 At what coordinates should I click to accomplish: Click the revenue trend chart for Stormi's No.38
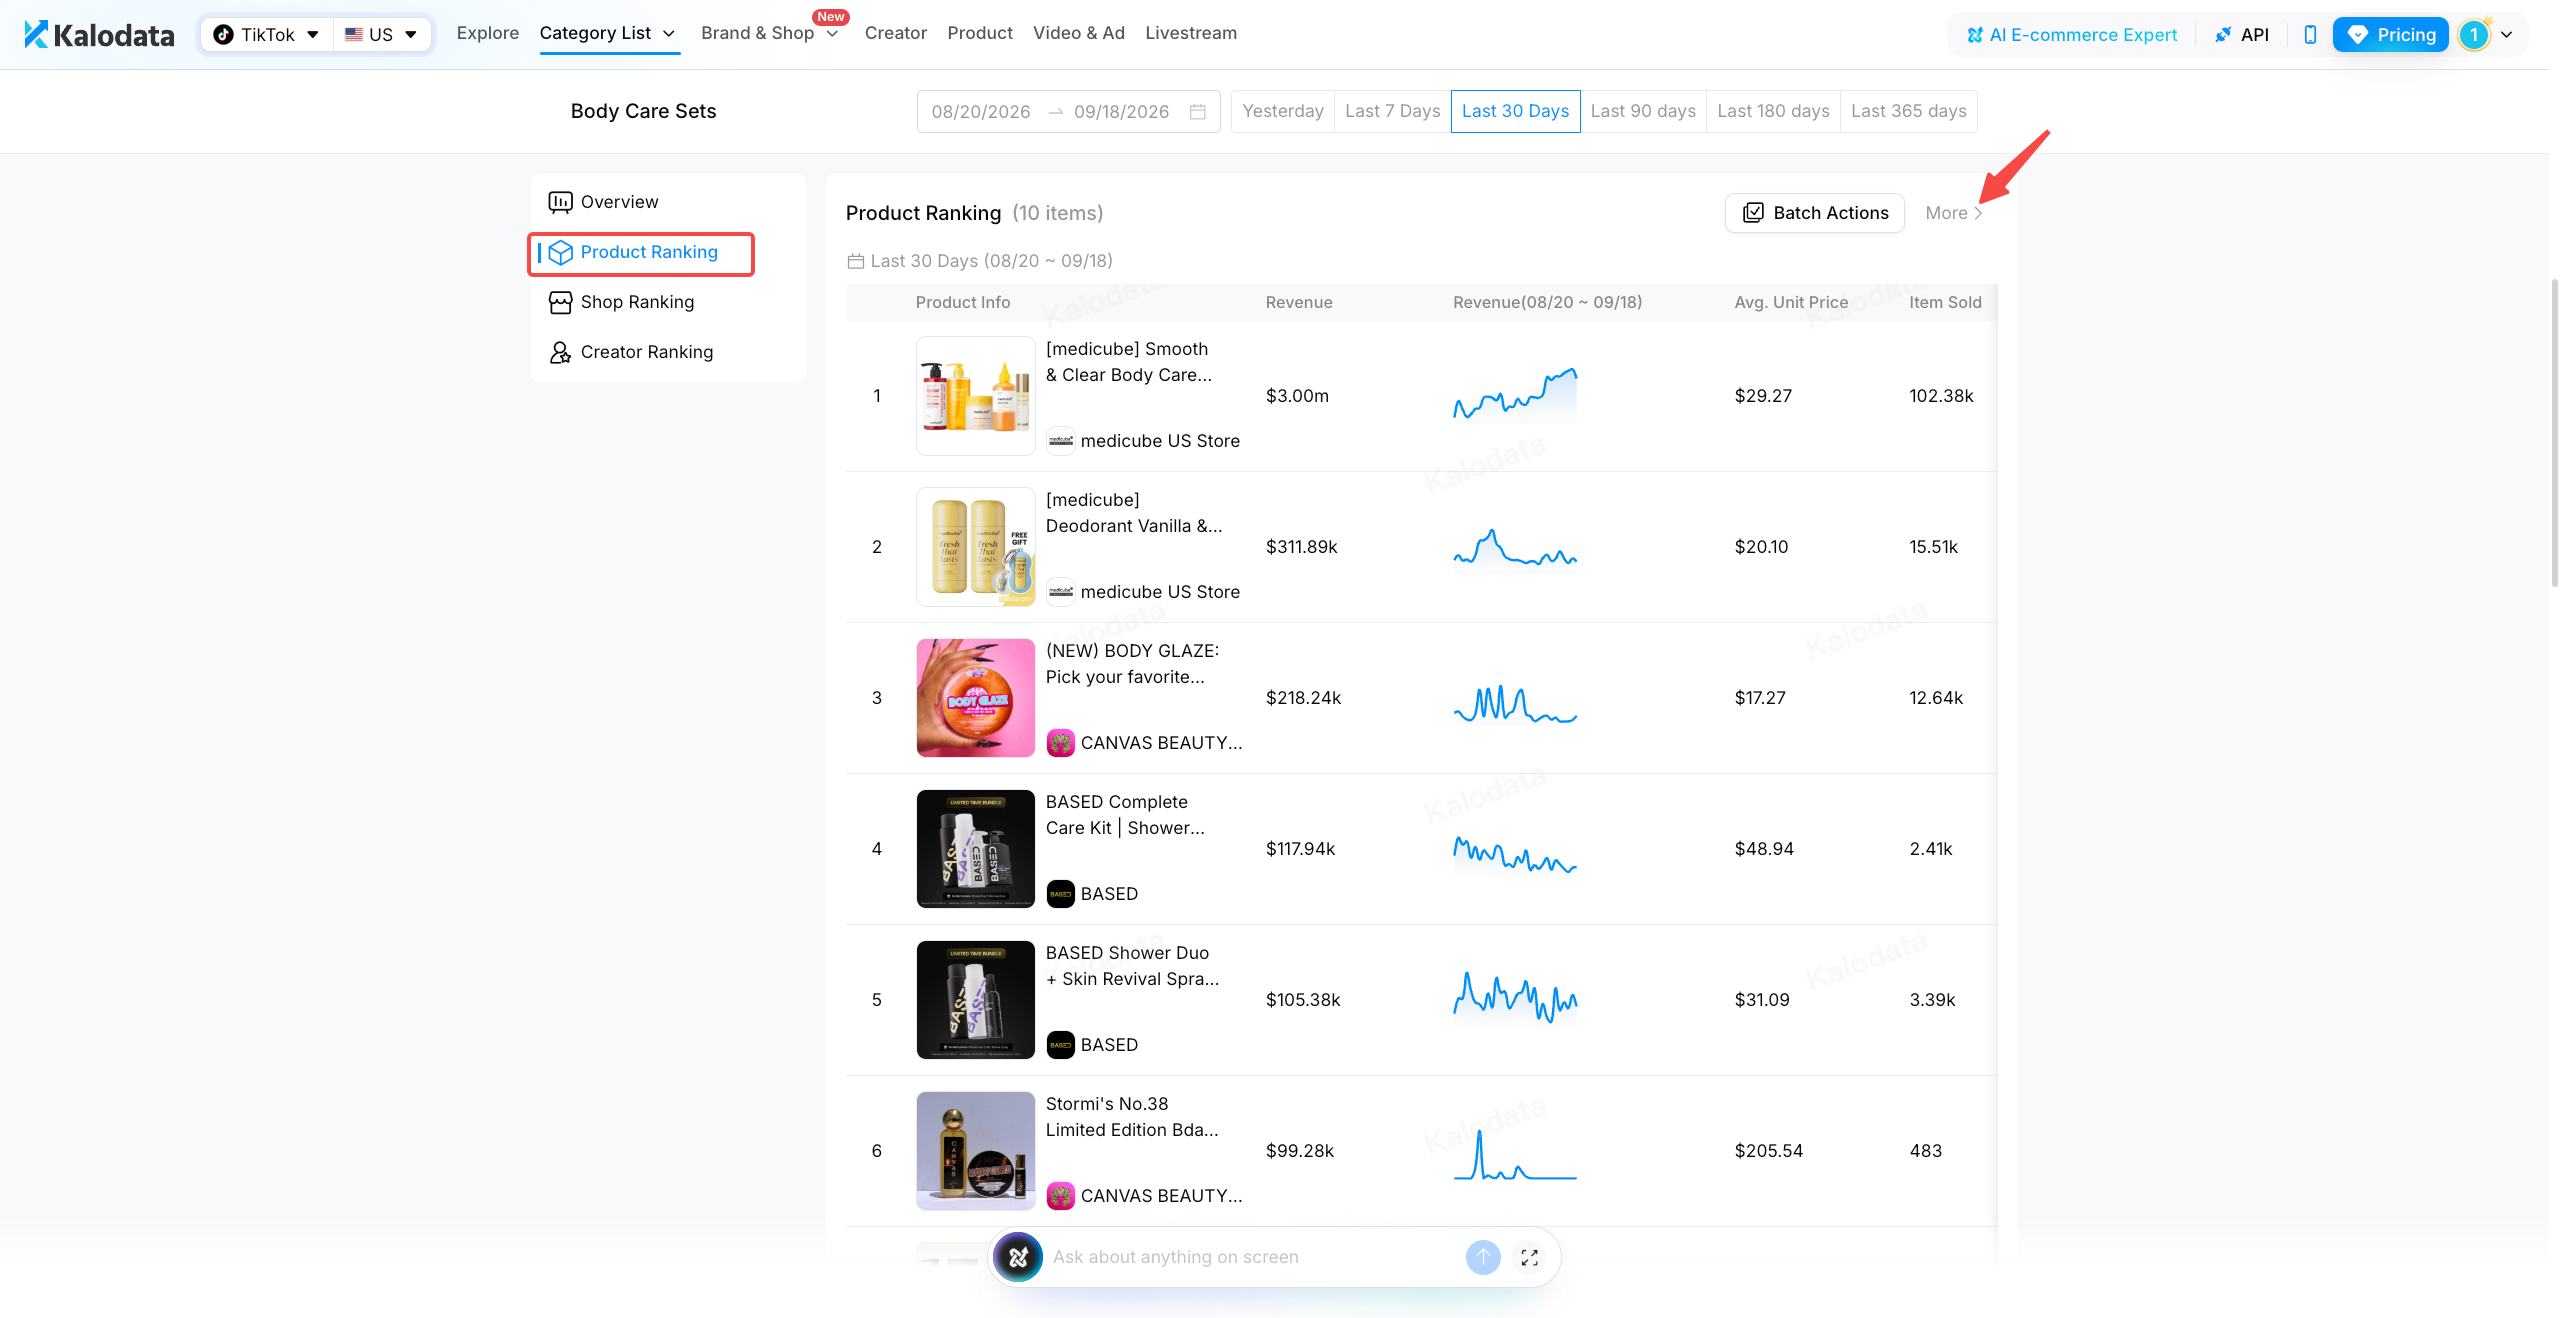coord(1515,1153)
